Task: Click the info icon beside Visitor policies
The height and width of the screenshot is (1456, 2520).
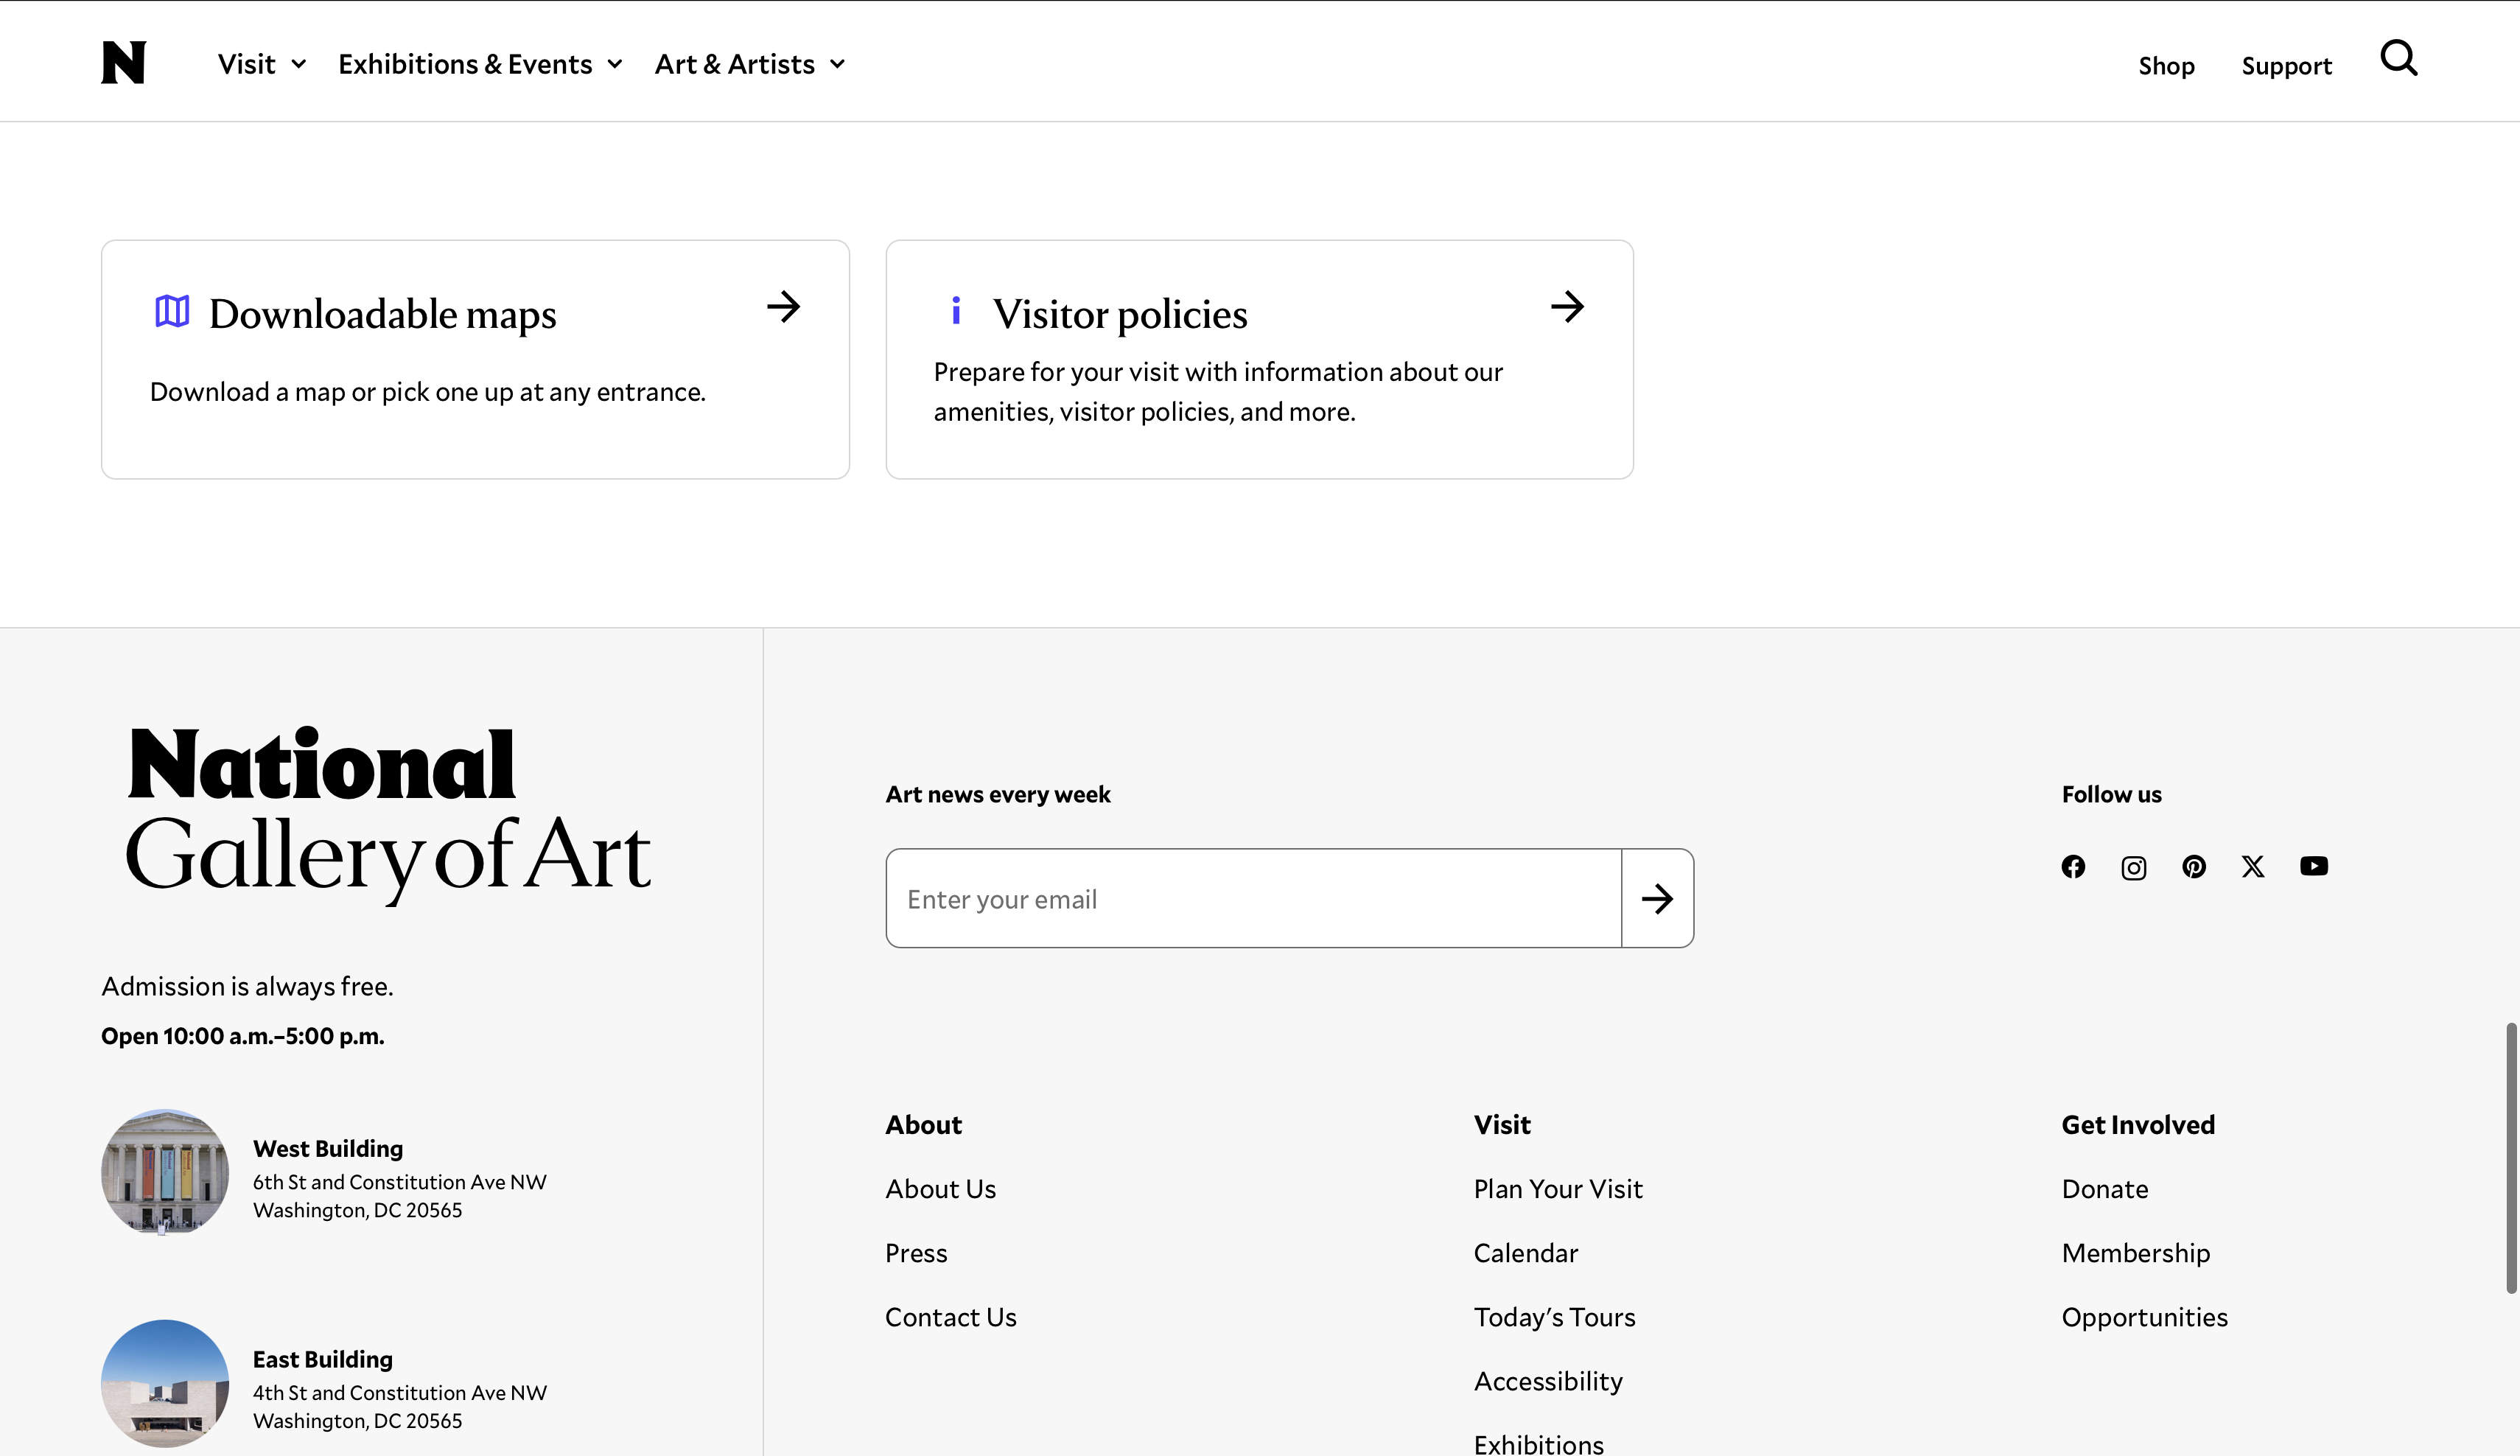Action: click(x=956, y=310)
